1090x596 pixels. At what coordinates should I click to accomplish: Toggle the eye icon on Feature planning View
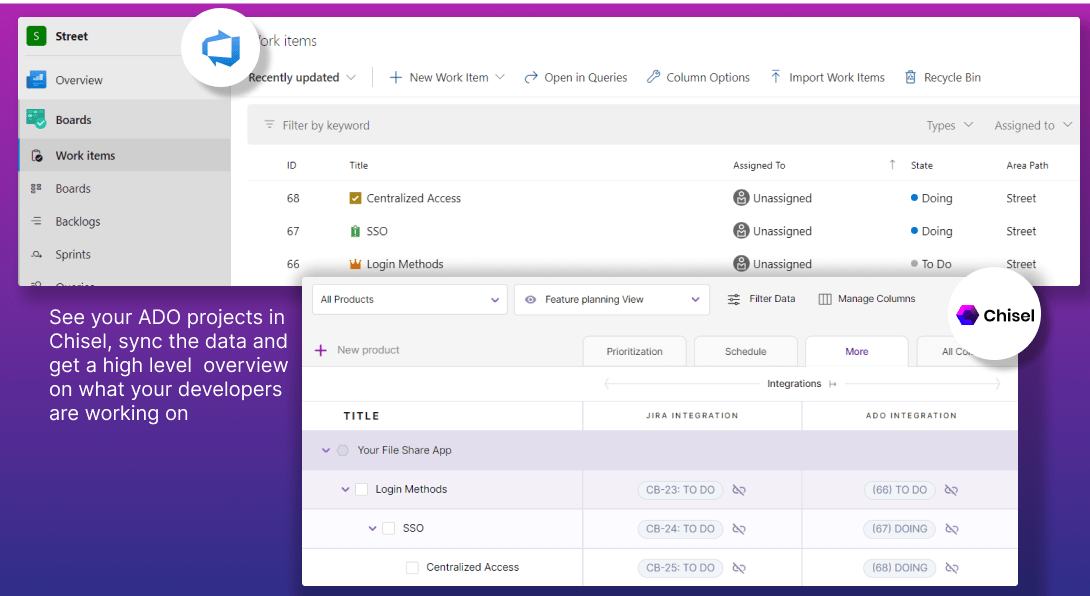click(x=530, y=300)
